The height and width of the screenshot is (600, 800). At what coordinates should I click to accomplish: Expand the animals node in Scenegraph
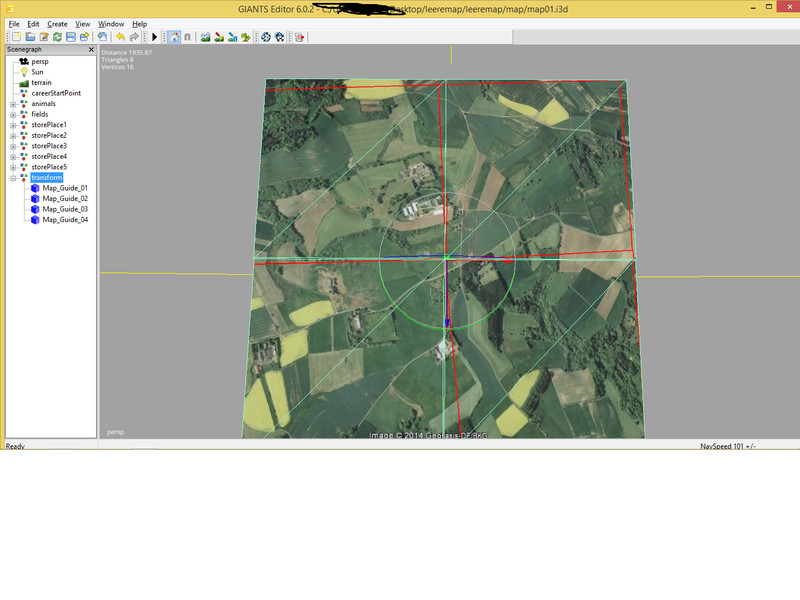13,104
